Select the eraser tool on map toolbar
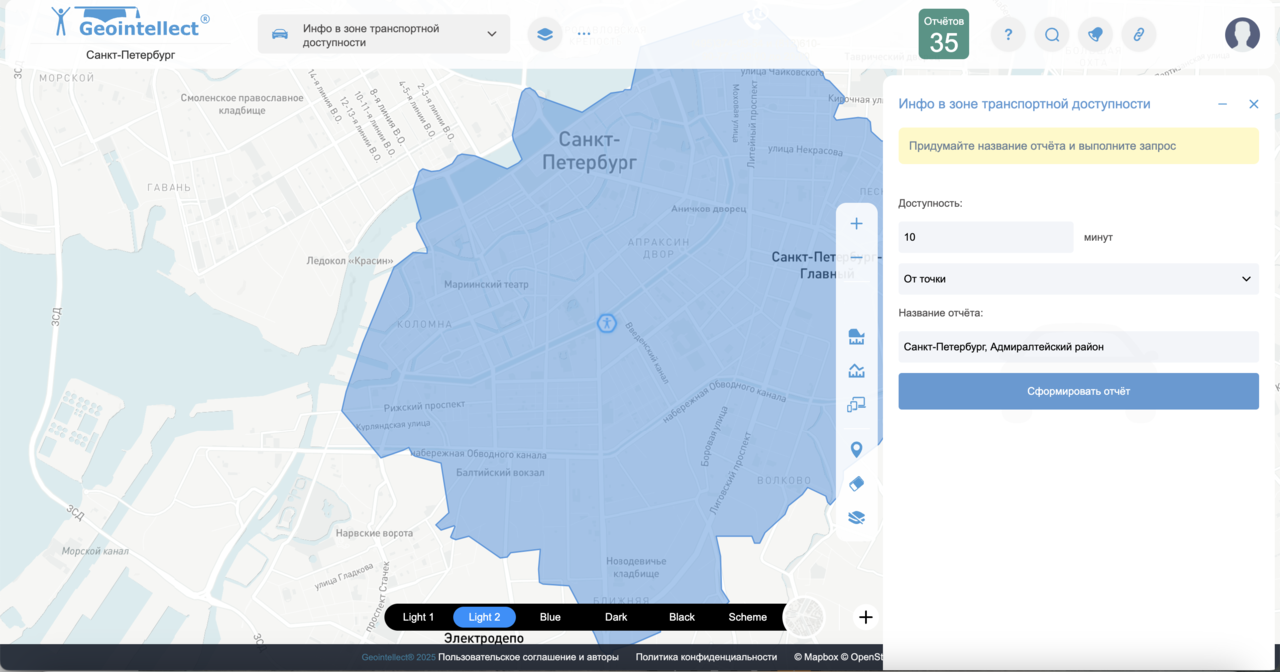1280x672 pixels. pyautogui.click(x=856, y=483)
